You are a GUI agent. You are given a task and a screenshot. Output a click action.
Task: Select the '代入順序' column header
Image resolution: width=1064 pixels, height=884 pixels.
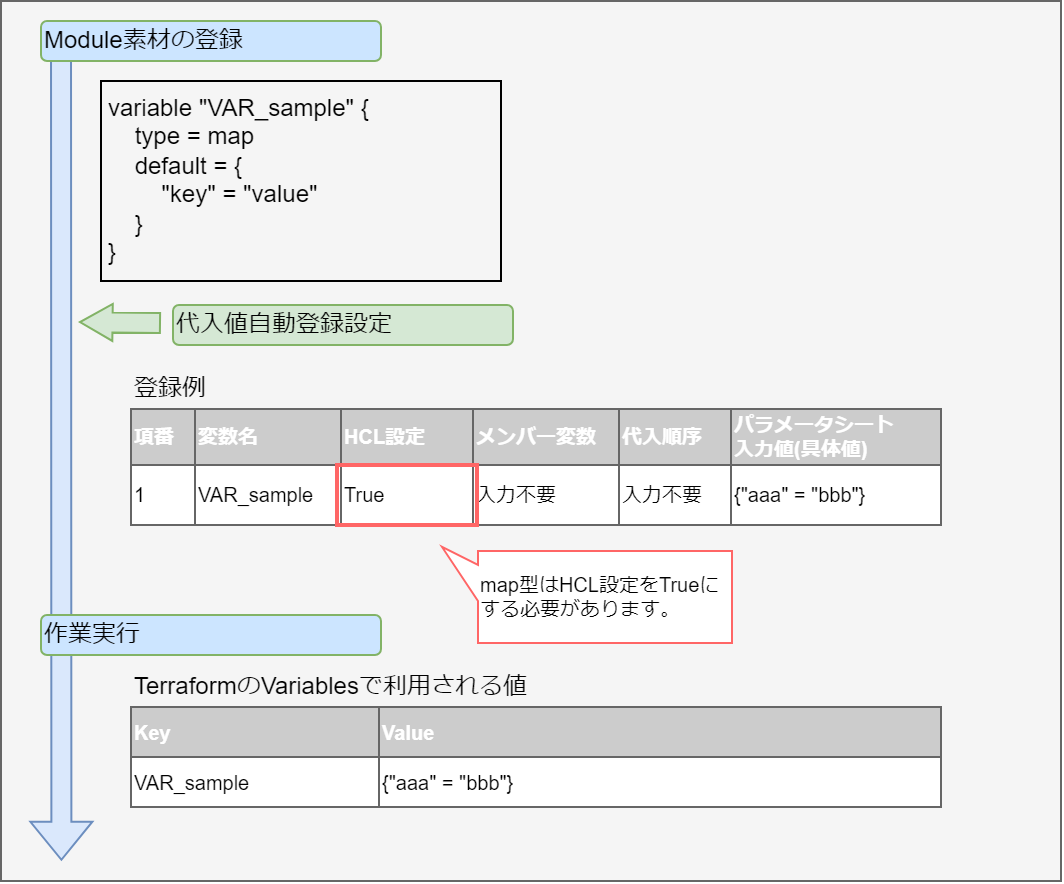pyautogui.click(x=674, y=437)
